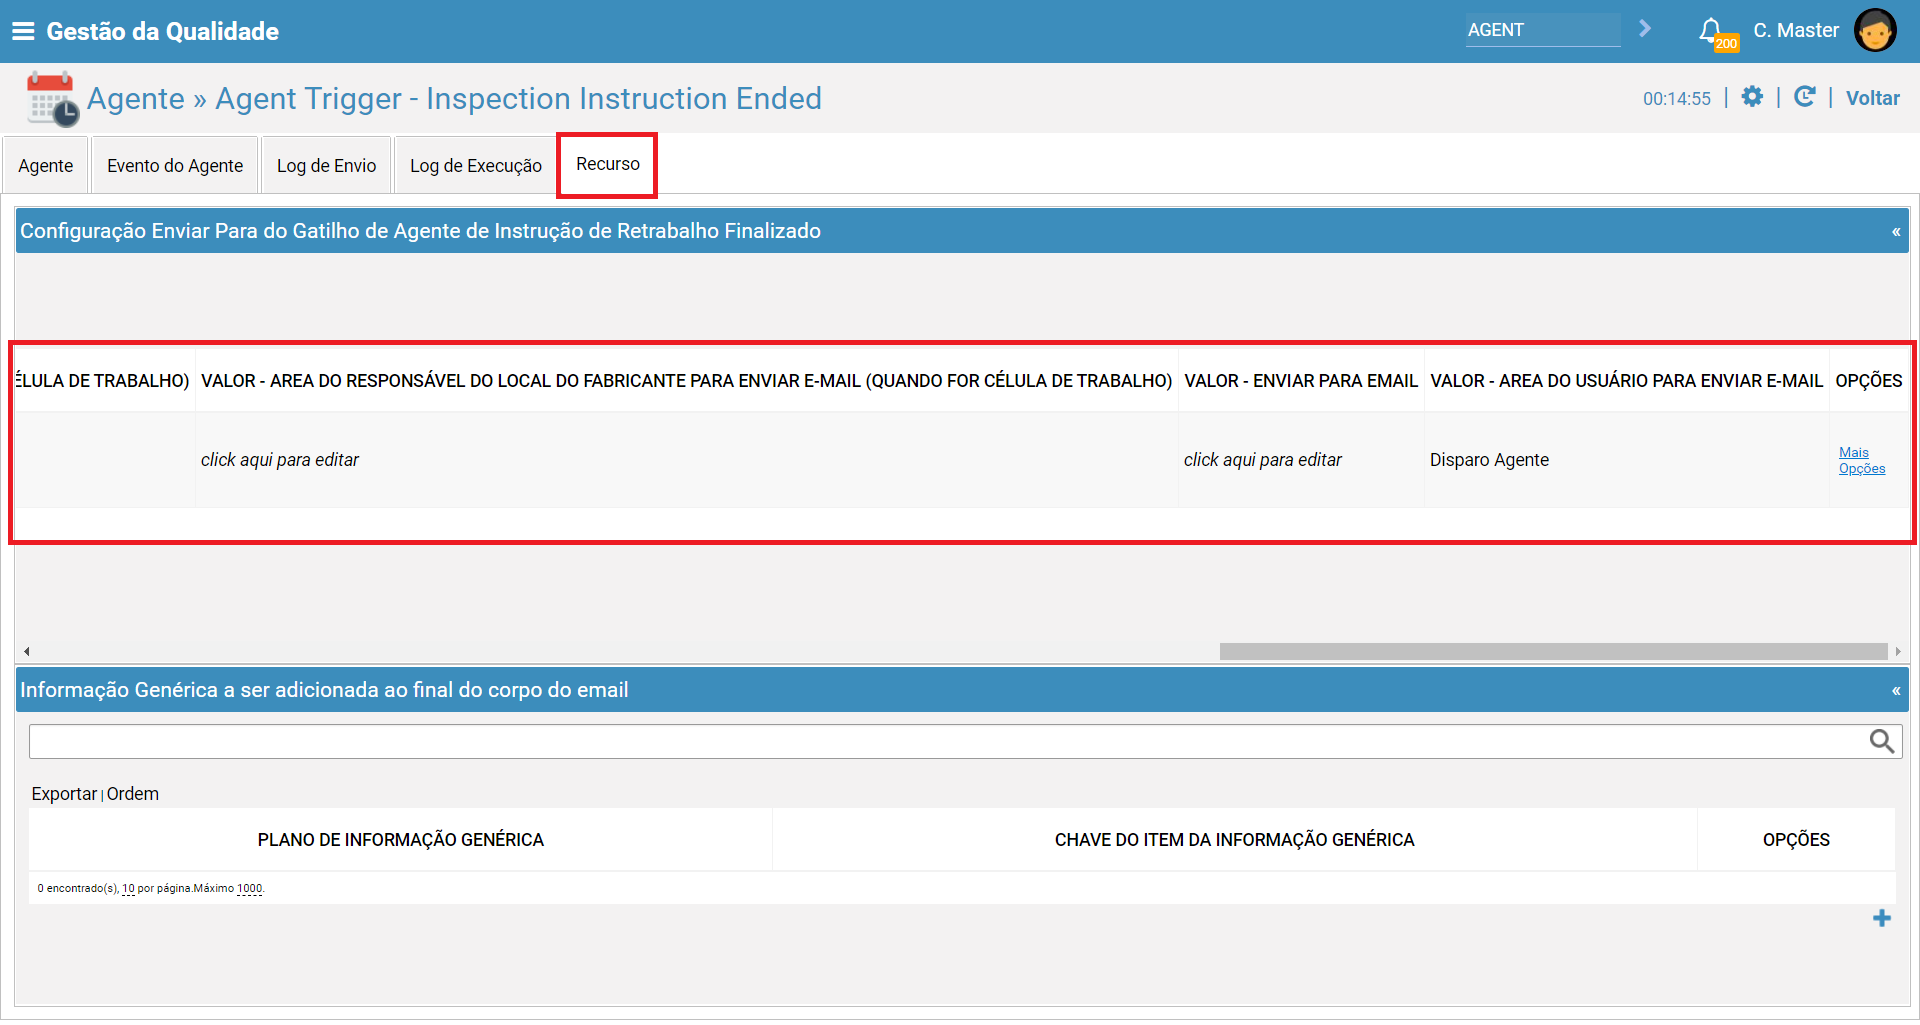Click the generic information search field
The width and height of the screenshot is (1920, 1025).
948,742
